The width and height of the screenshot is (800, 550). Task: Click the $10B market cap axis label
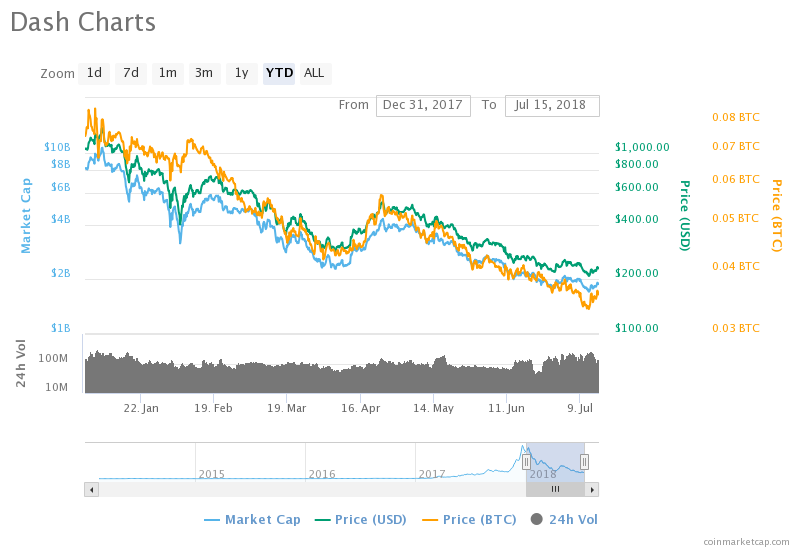[57, 147]
